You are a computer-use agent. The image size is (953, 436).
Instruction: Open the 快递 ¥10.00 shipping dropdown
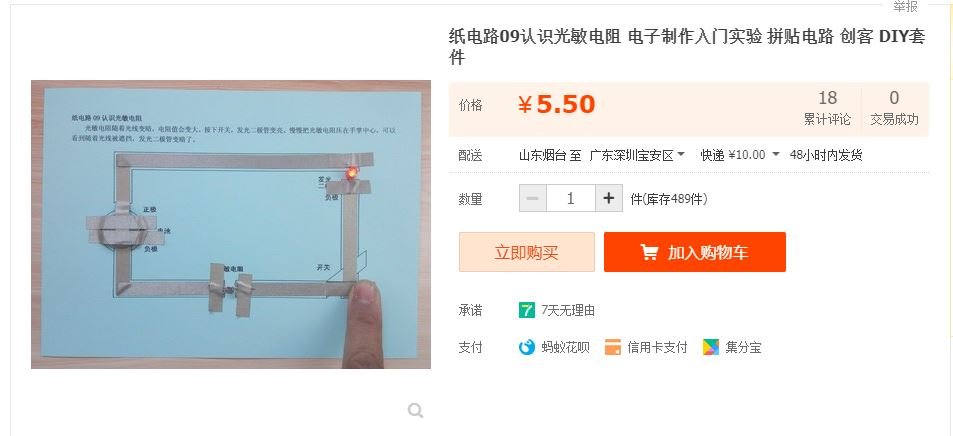click(x=740, y=155)
